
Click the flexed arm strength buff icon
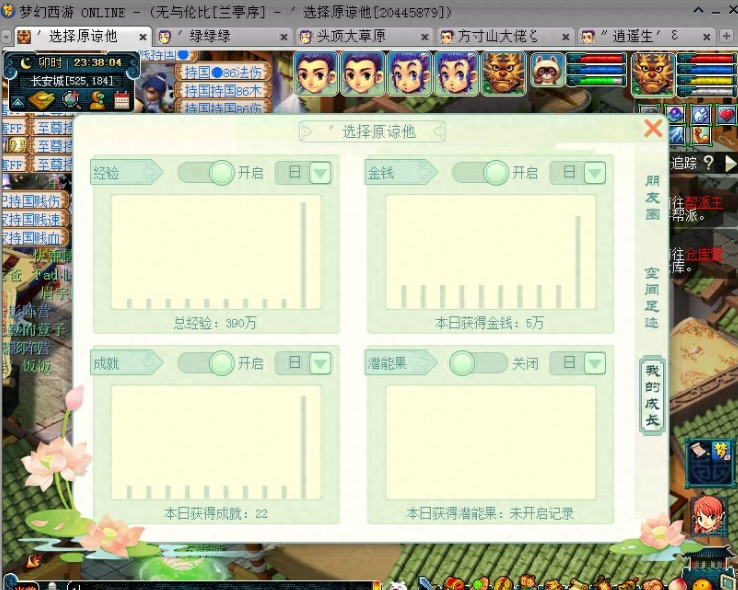[x=701, y=135]
